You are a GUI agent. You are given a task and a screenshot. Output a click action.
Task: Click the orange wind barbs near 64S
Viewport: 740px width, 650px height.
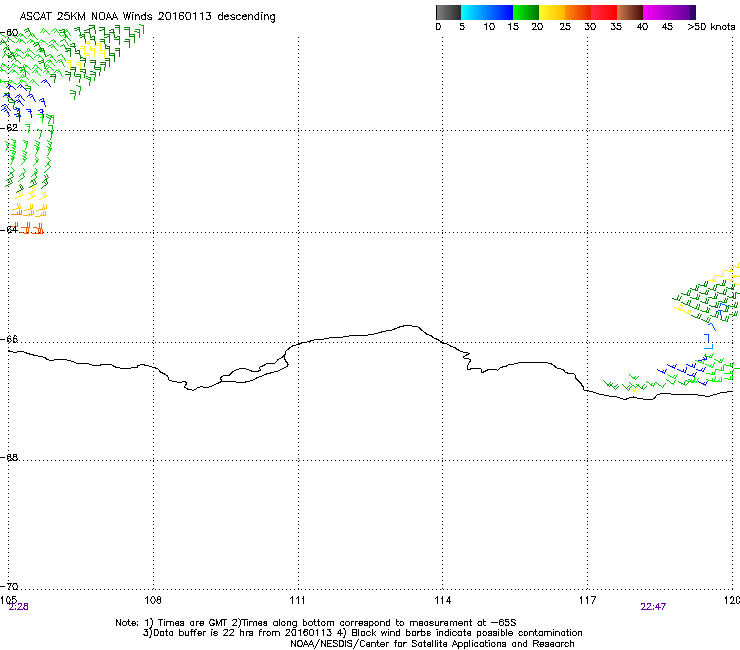[30, 230]
